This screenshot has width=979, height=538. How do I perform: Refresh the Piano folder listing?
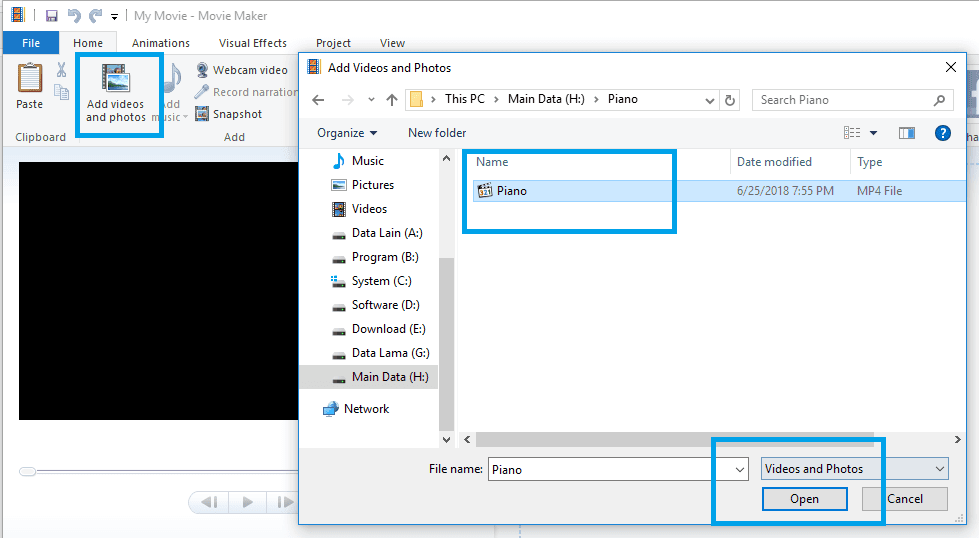click(729, 100)
